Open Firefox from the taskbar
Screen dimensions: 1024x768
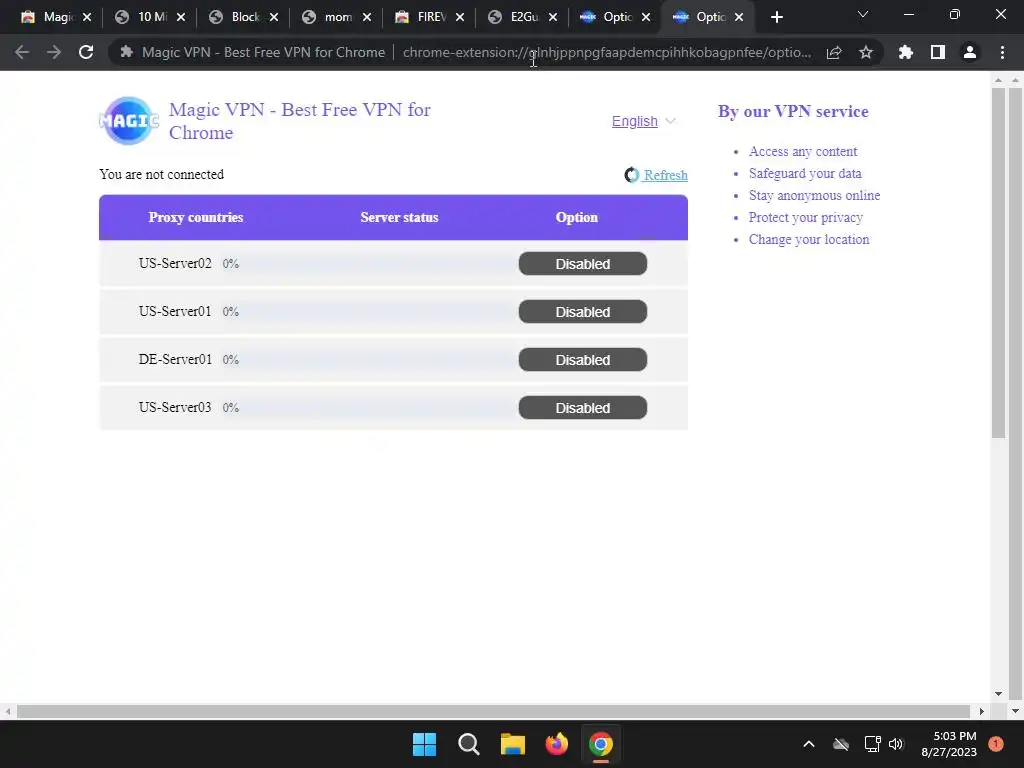pos(556,744)
